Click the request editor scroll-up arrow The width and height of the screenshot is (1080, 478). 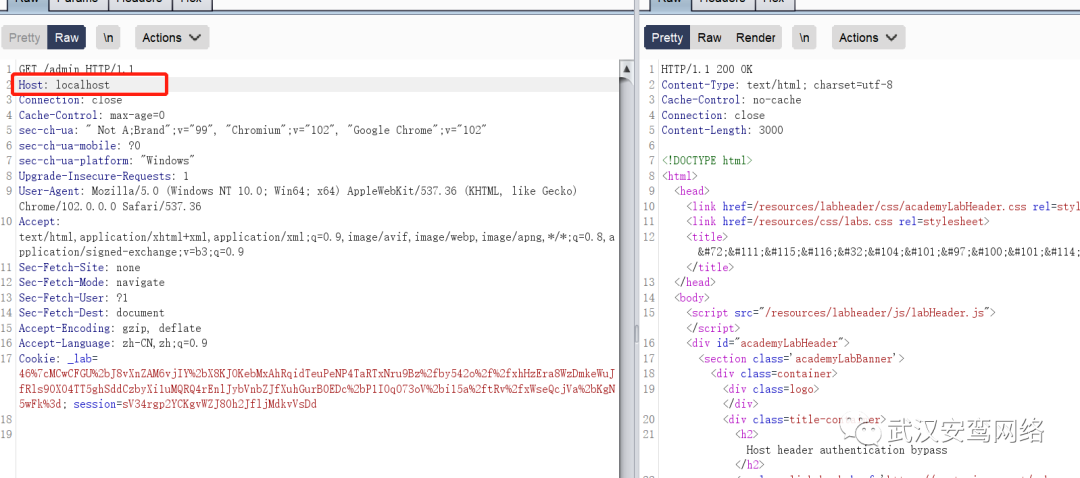[x=627, y=70]
